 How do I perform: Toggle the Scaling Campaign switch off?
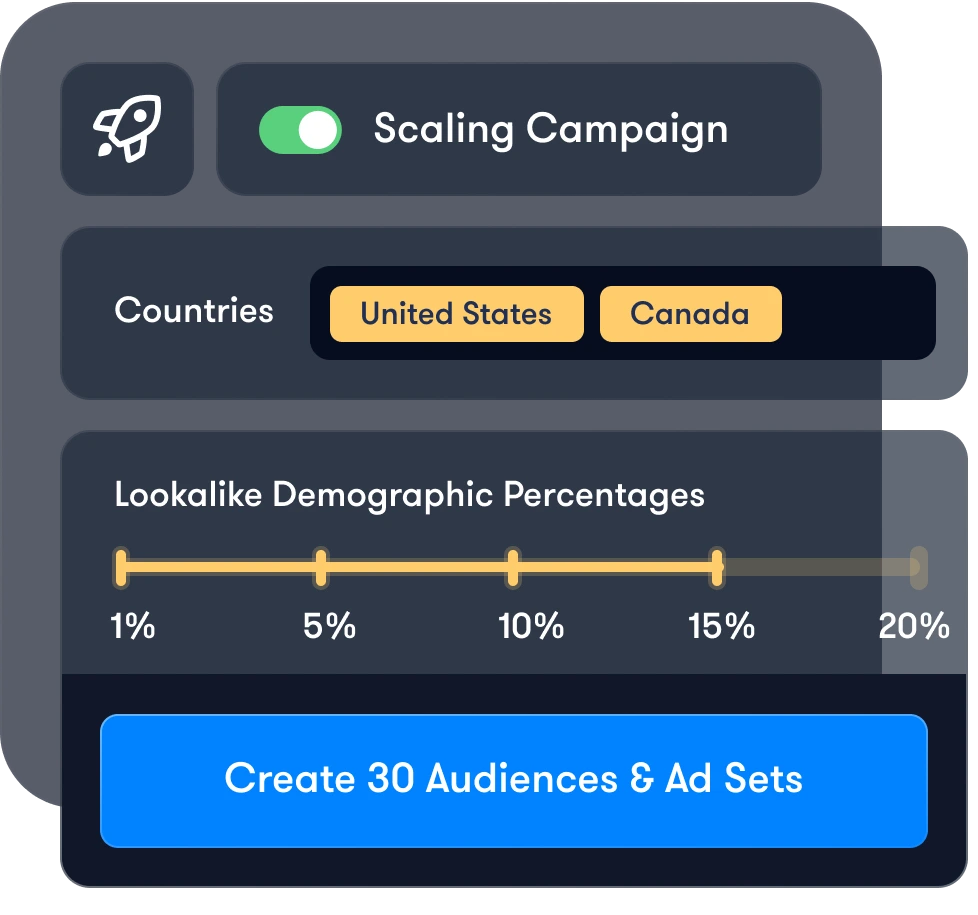[300, 130]
